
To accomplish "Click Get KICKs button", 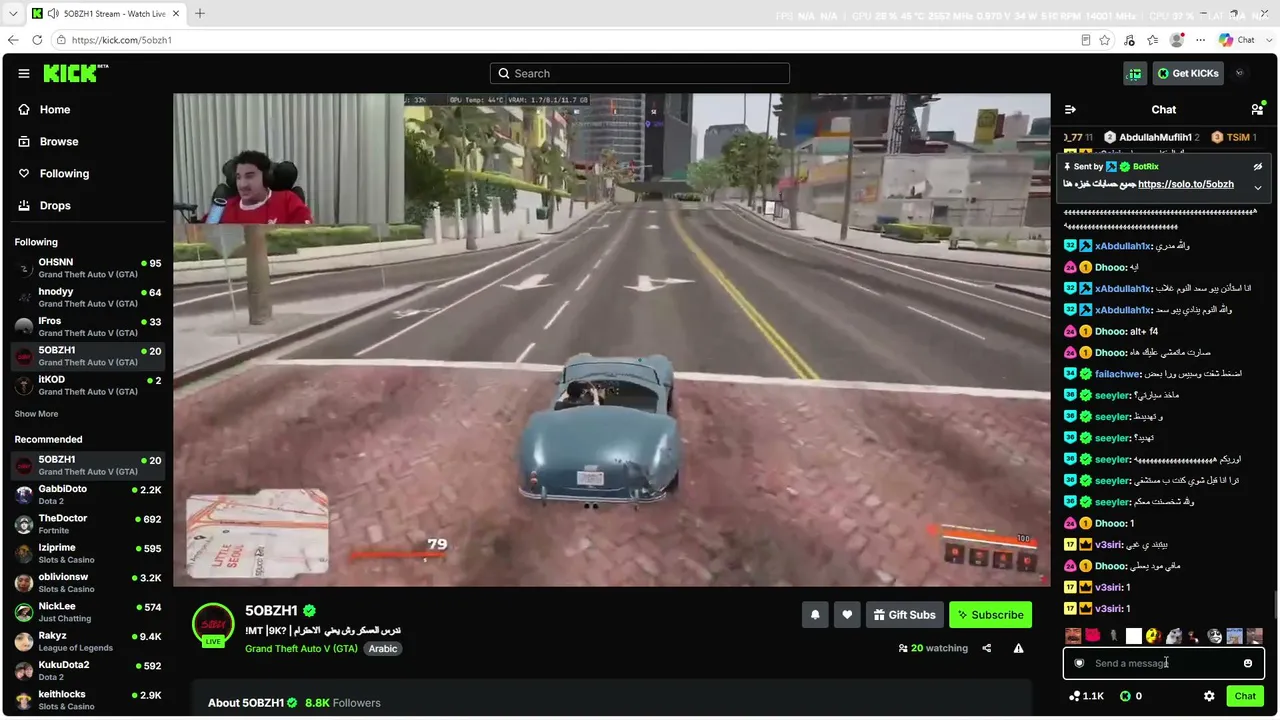I will [1187, 73].
